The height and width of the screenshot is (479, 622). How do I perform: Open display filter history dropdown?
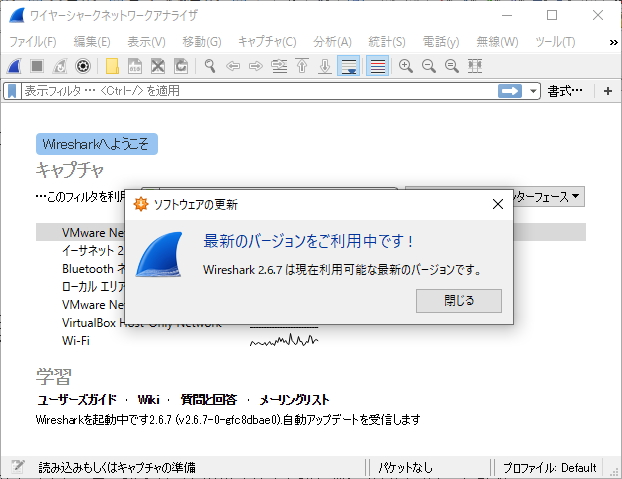(x=533, y=91)
